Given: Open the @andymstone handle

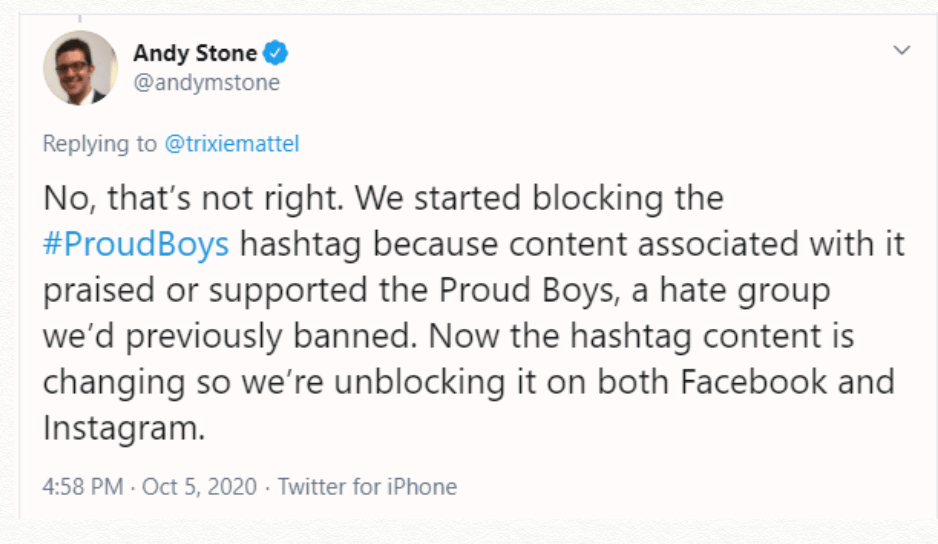Looking at the screenshot, I should [x=206, y=83].
